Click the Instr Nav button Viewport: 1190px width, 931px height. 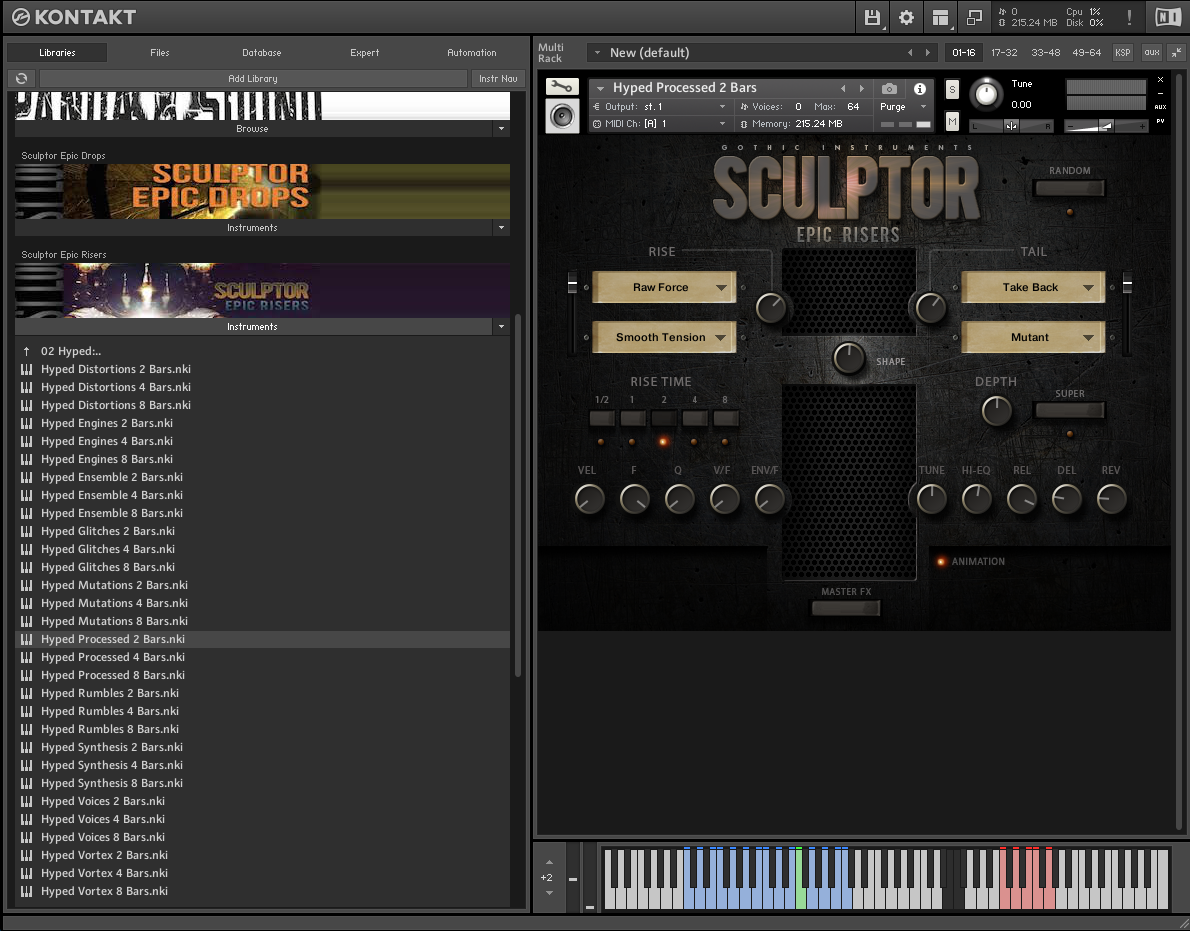(498, 78)
